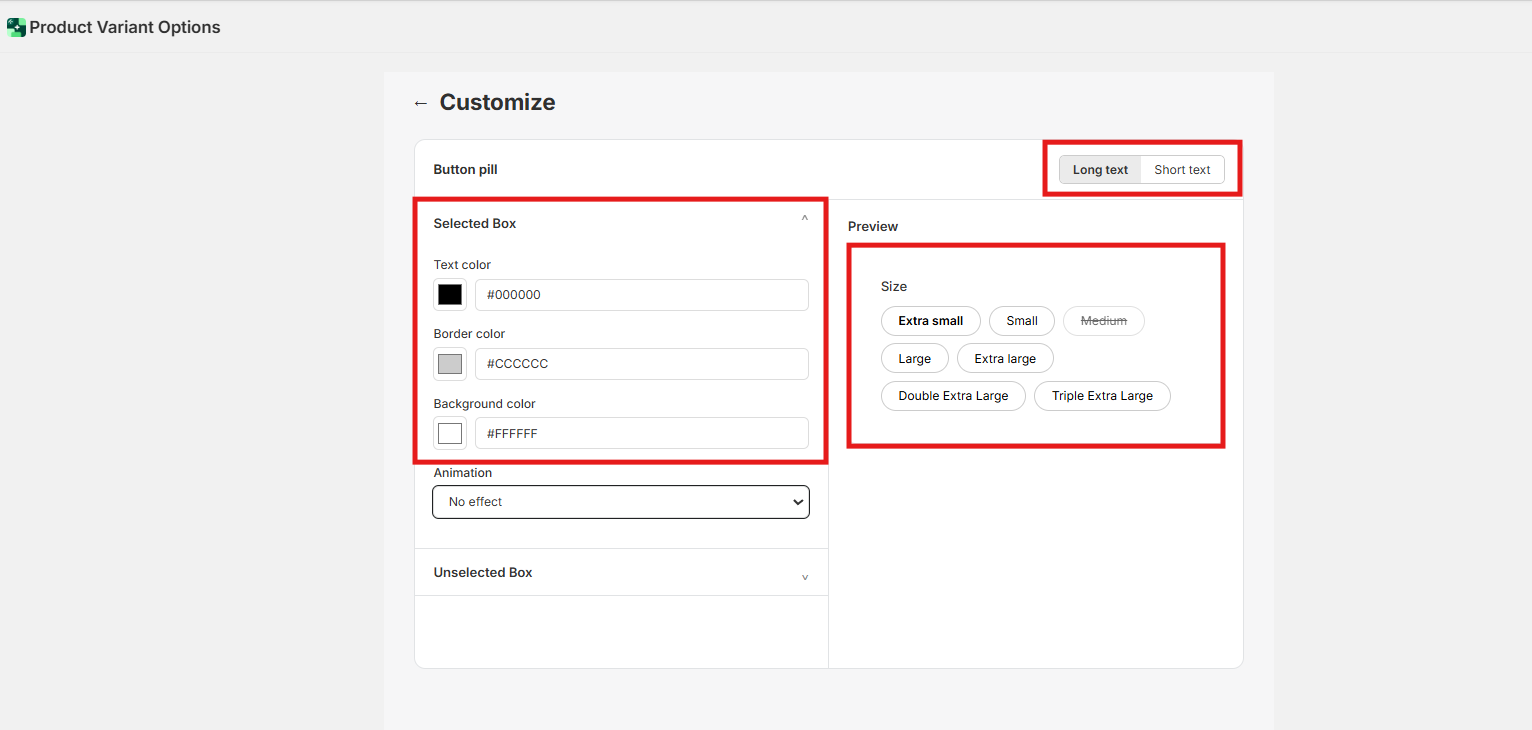The image size is (1532, 730).
Task: Open the black Text color swatch
Action: (x=450, y=295)
